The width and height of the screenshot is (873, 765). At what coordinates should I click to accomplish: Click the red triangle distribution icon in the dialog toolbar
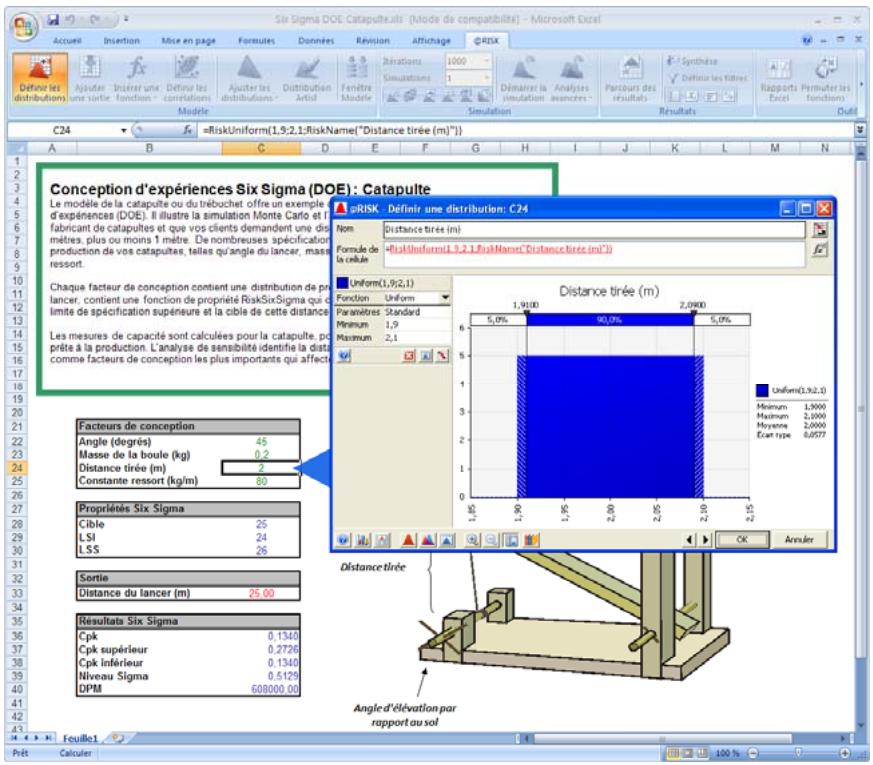pos(409,540)
